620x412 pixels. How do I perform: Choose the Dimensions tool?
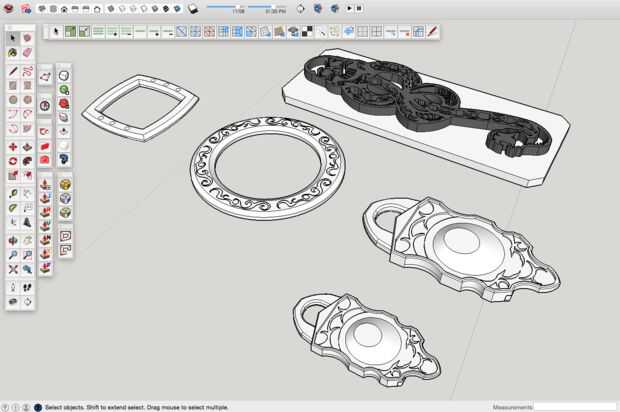pyautogui.click(x=27, y=194)
